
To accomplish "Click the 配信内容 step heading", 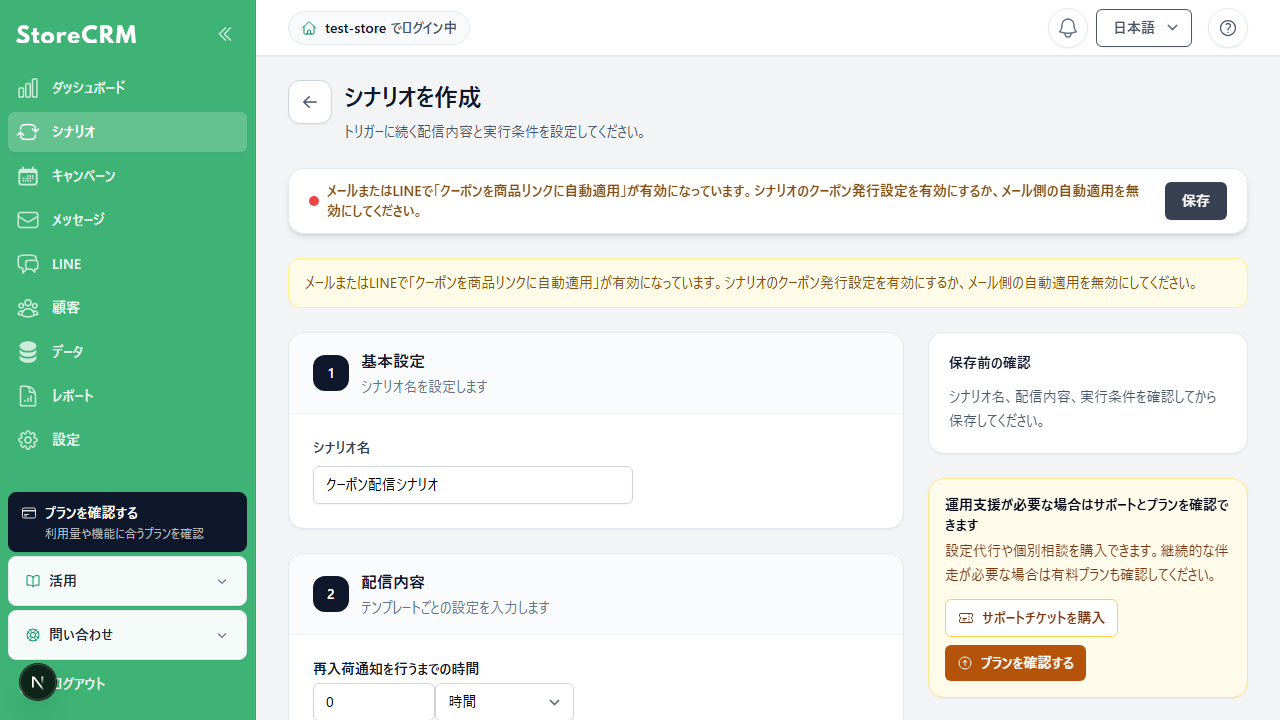I will click(393, 582).
